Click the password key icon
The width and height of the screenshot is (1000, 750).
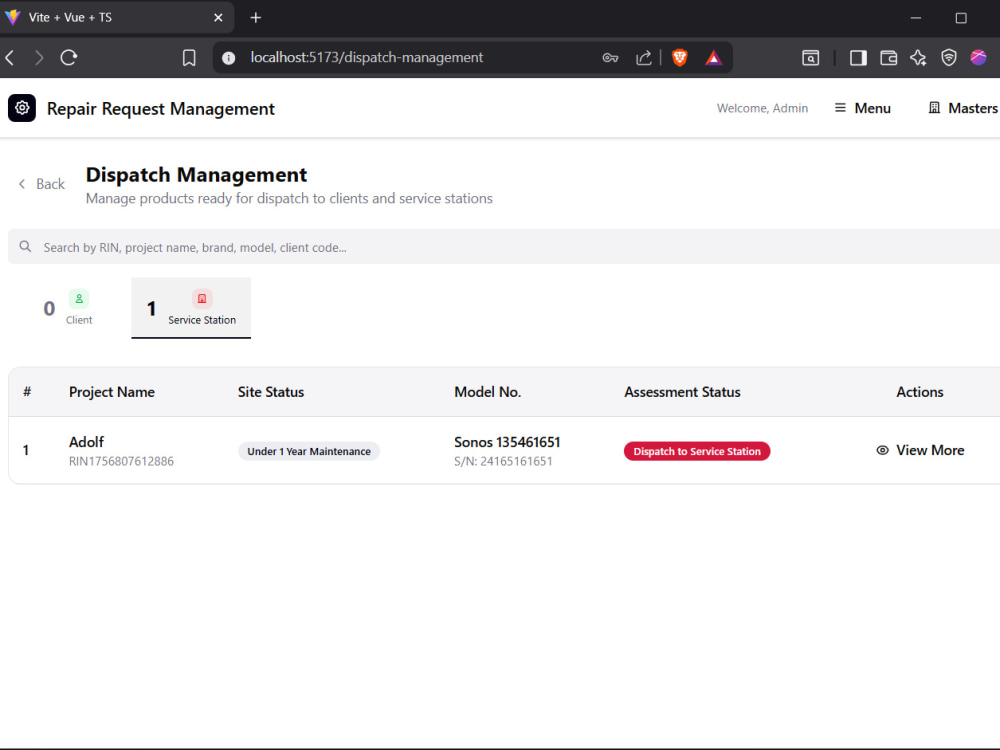point(610,58)
